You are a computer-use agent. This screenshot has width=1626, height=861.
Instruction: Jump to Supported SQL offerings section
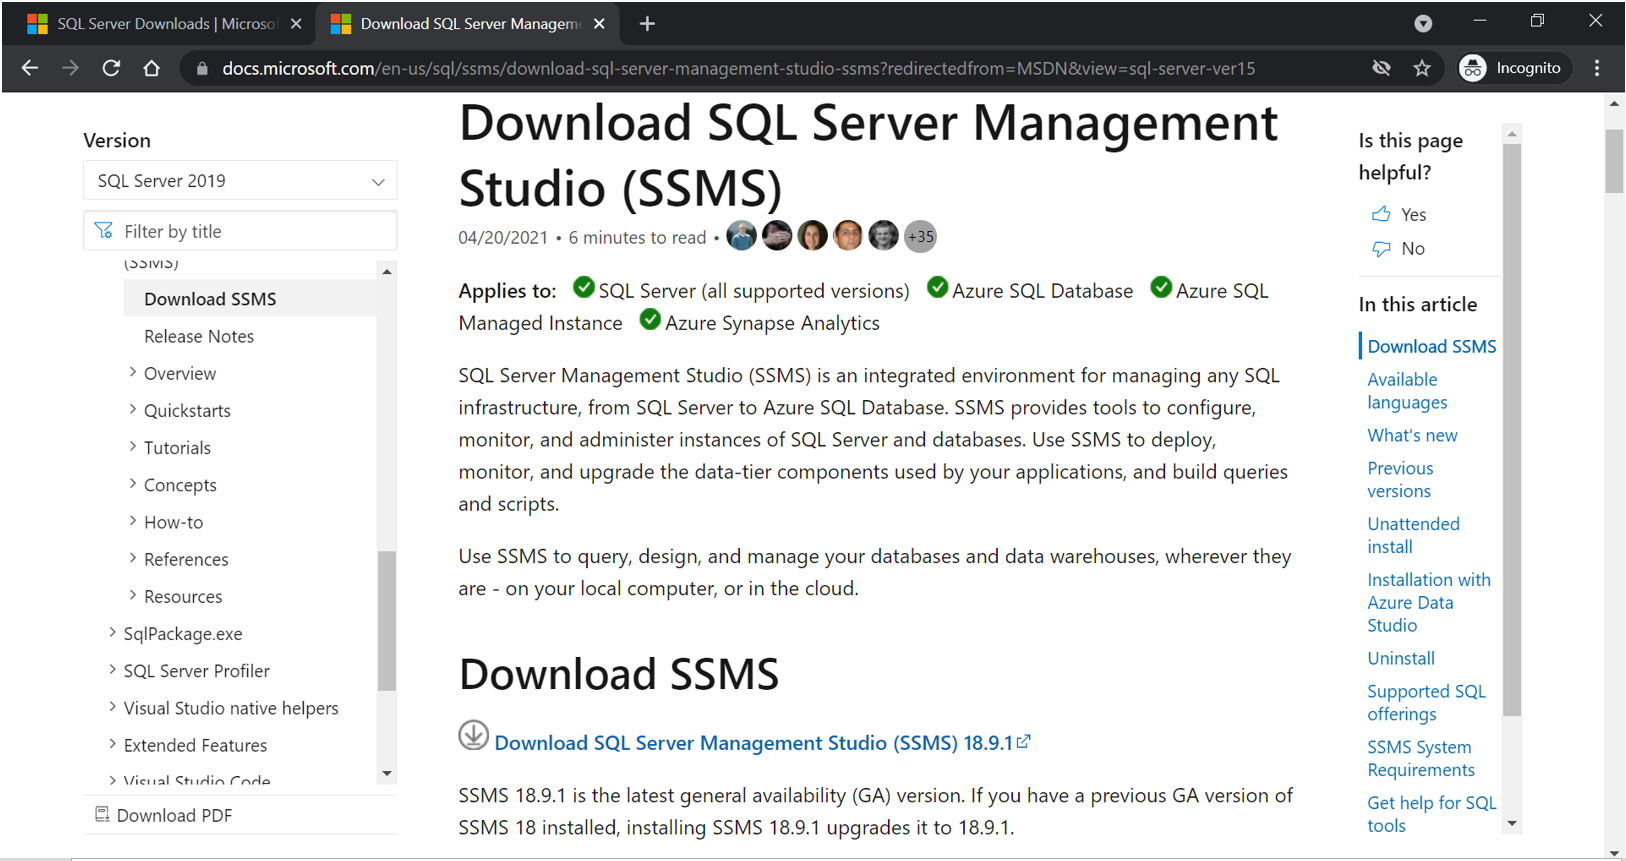(1426, 702)
